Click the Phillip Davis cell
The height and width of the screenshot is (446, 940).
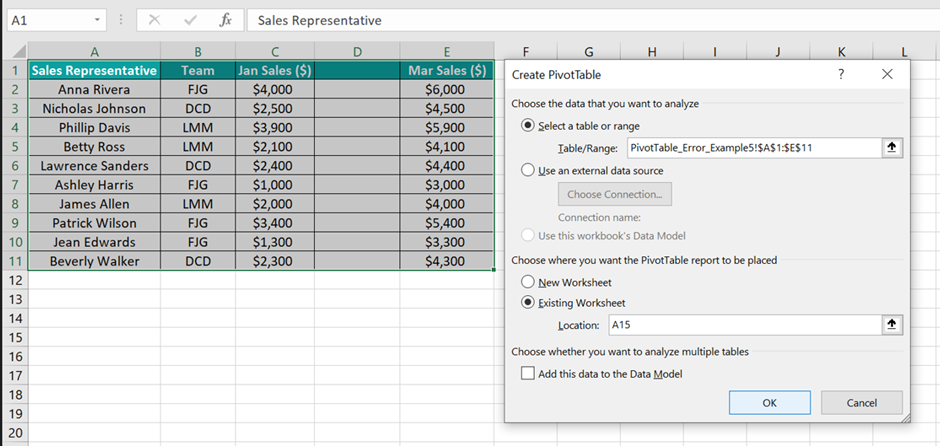(x=94, y=128)
